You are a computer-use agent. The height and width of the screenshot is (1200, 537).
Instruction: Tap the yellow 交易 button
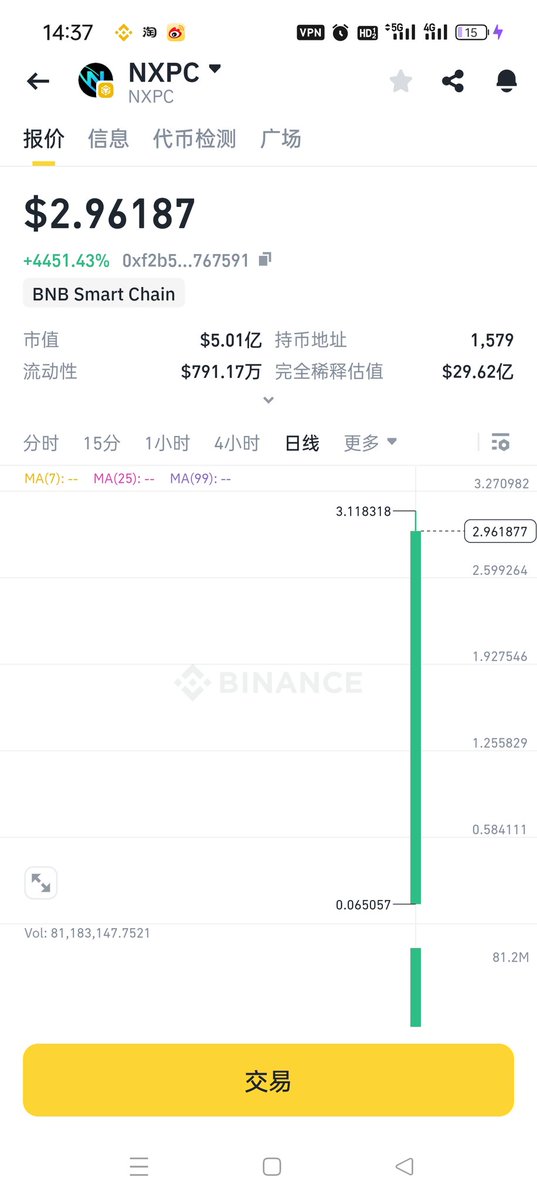point(268,1080)
